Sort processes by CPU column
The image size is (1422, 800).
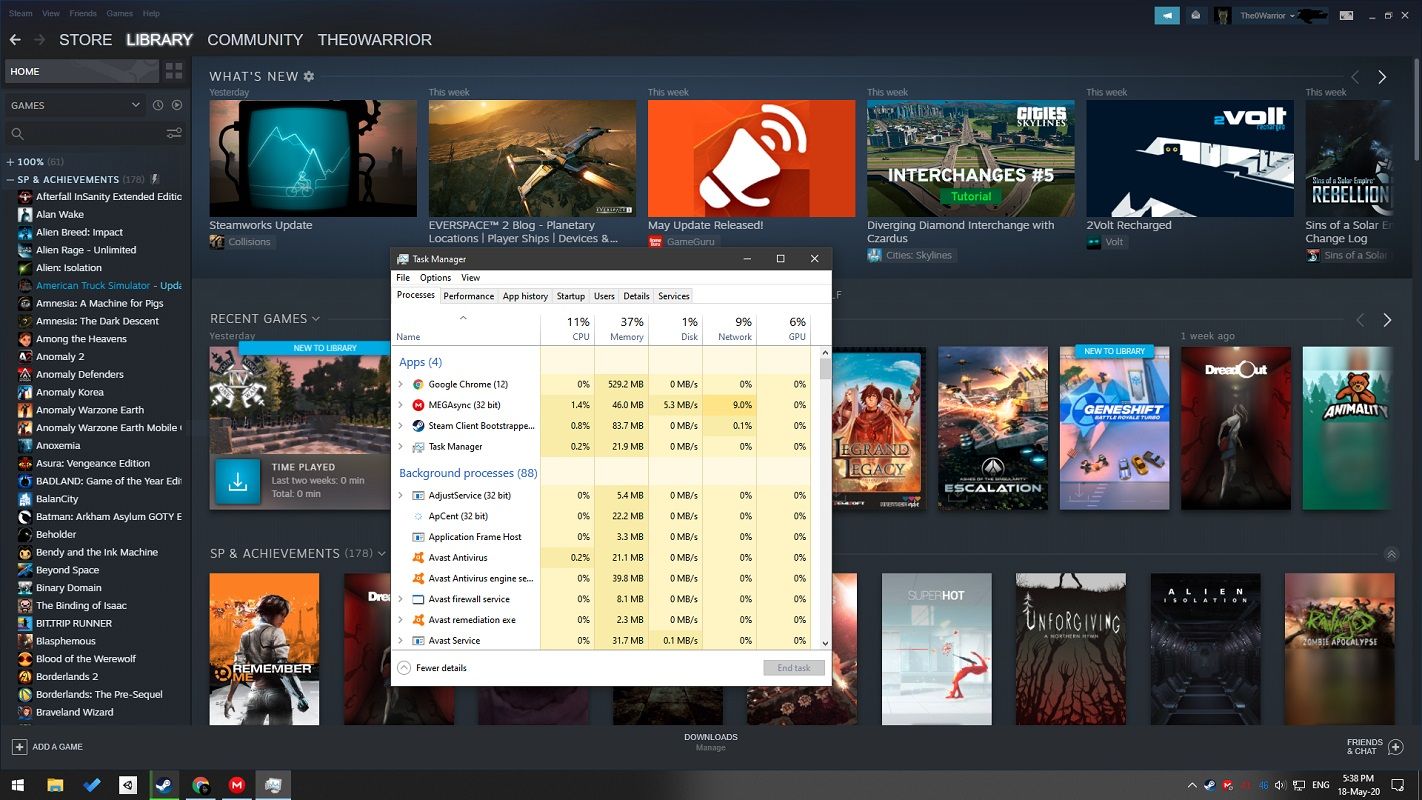(566, 329)
